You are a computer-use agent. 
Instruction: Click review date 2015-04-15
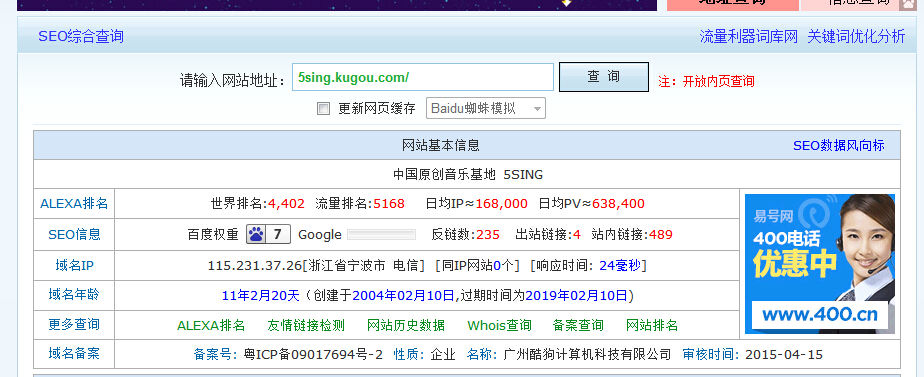(x=784, y=355)
